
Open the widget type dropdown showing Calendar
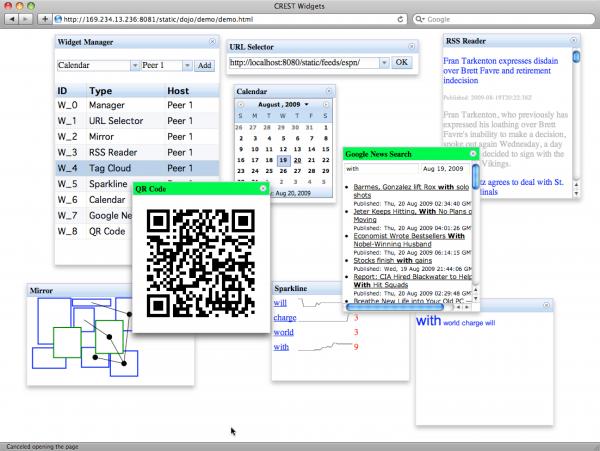tap(134, 65)
